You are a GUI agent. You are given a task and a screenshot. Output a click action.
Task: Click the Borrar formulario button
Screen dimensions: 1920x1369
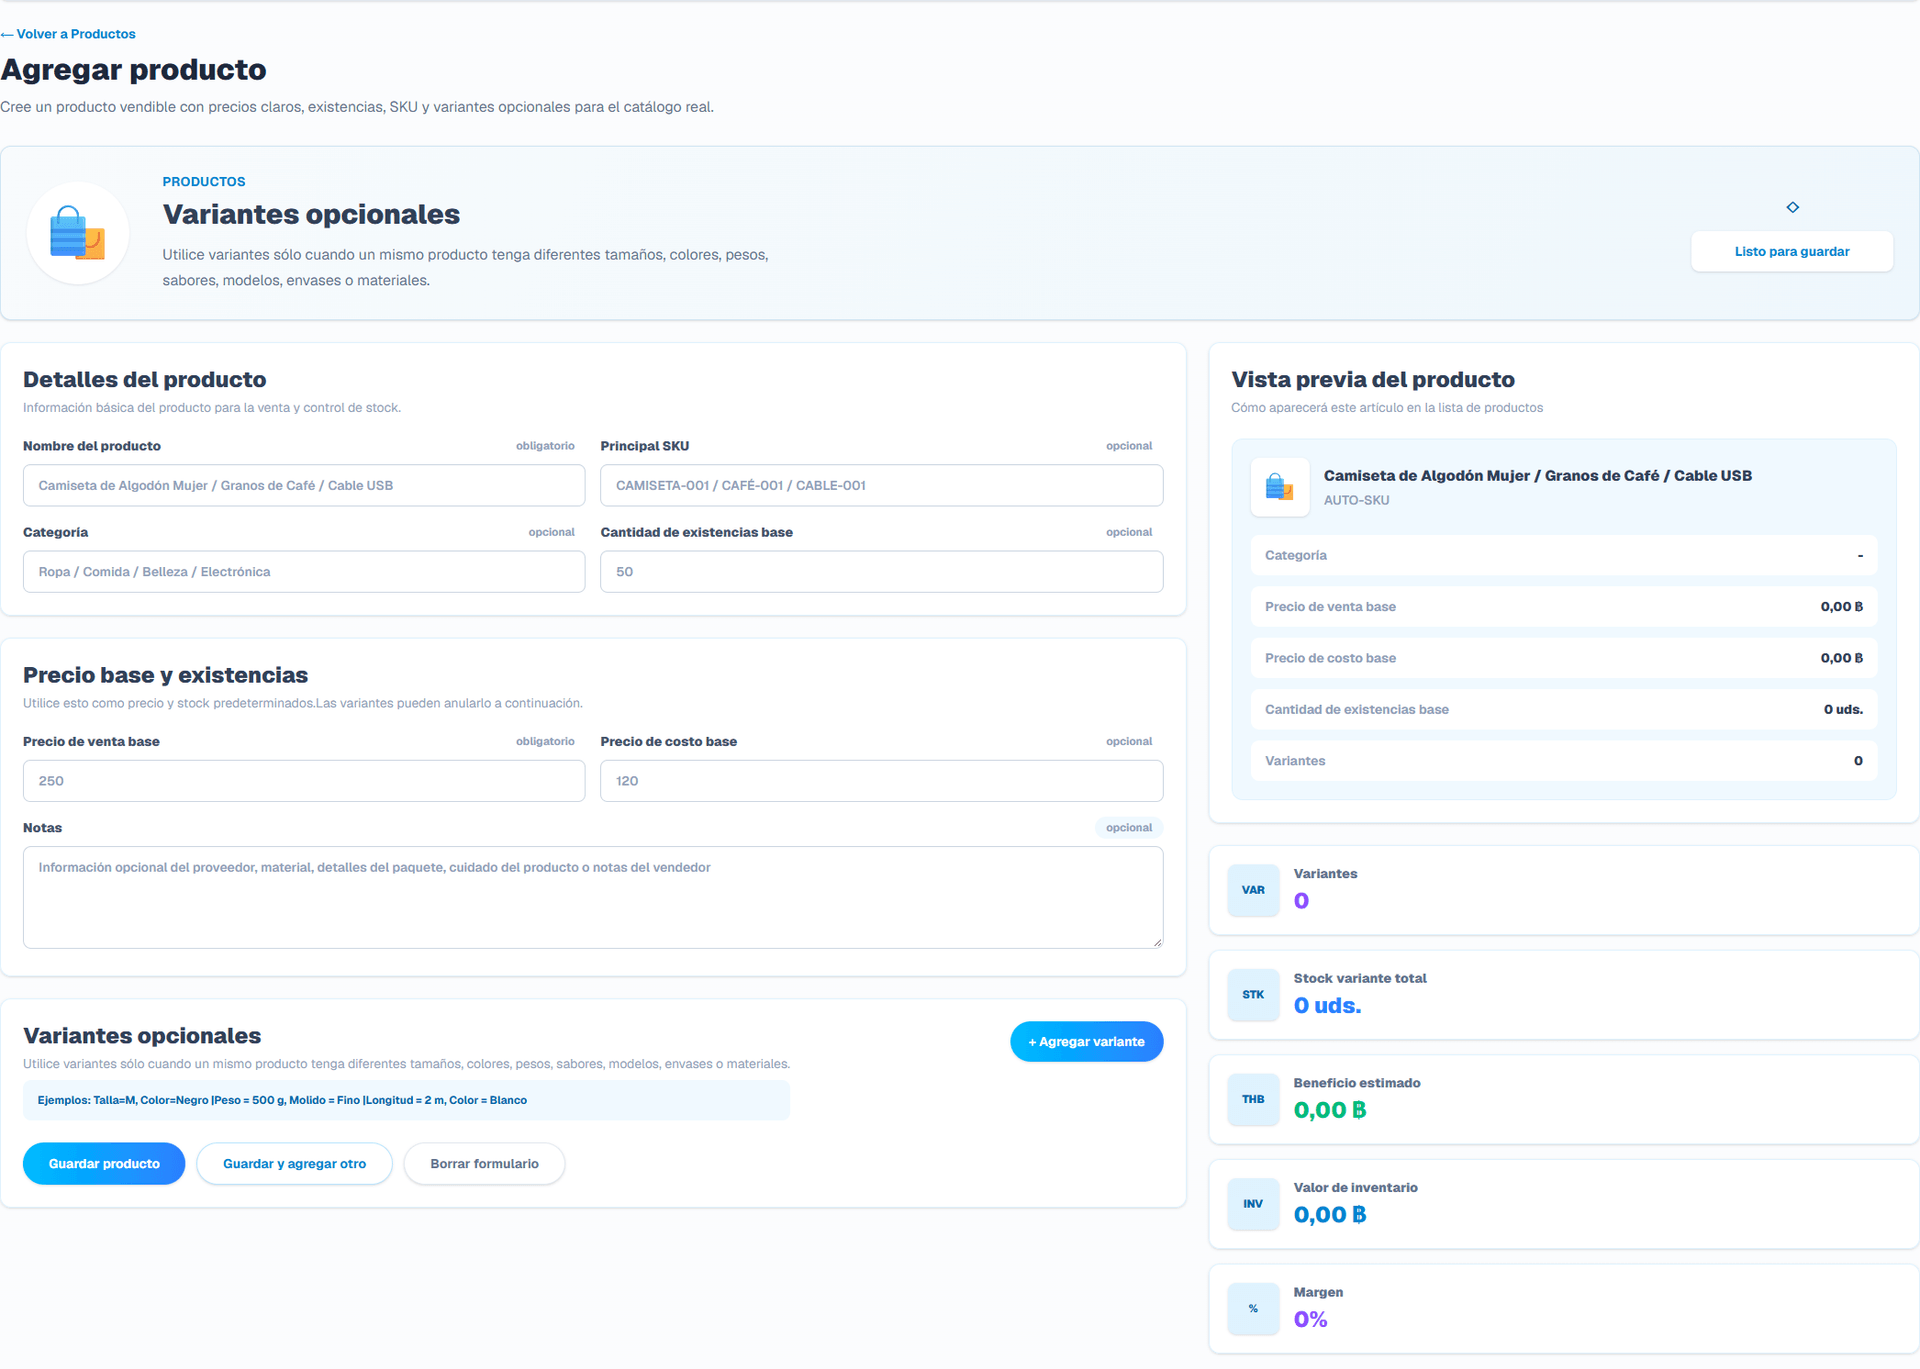pos(484,1164)
